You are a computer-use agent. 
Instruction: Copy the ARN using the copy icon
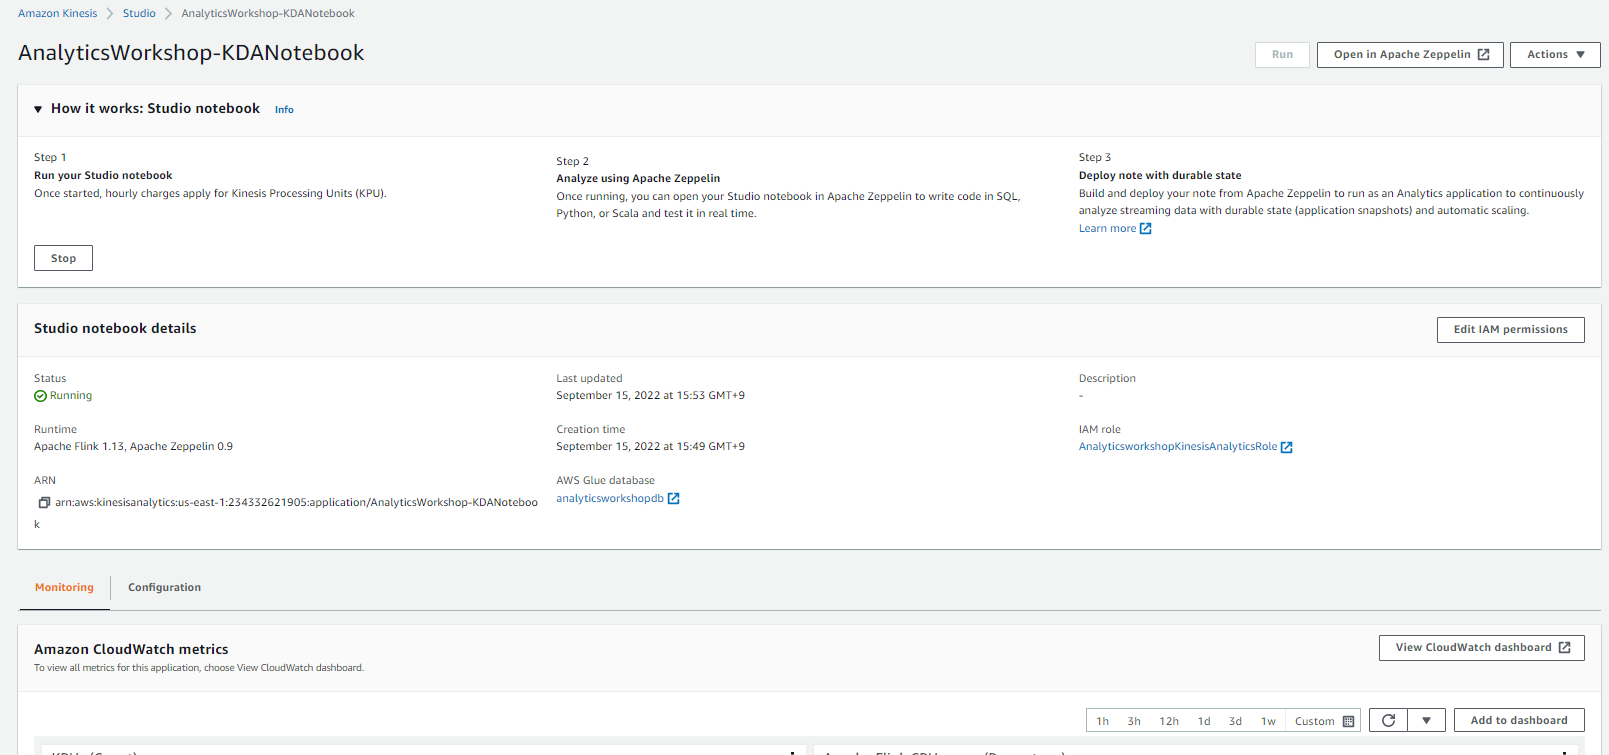coord(44,503)
